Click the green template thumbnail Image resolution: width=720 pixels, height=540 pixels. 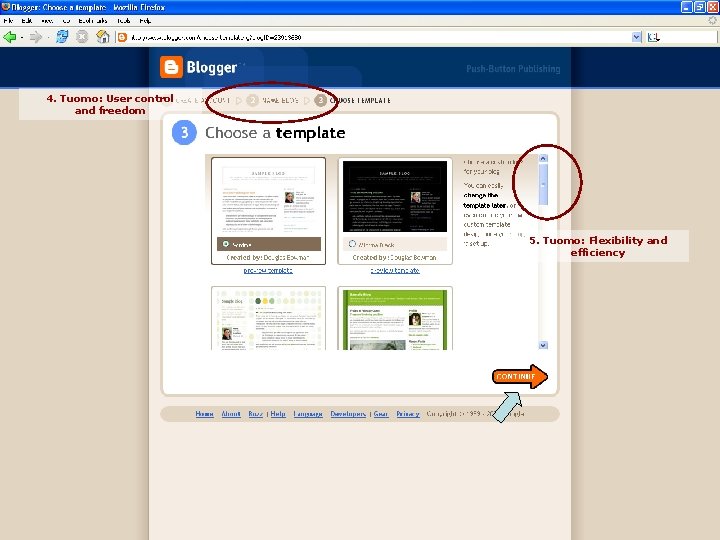(395, 319)
